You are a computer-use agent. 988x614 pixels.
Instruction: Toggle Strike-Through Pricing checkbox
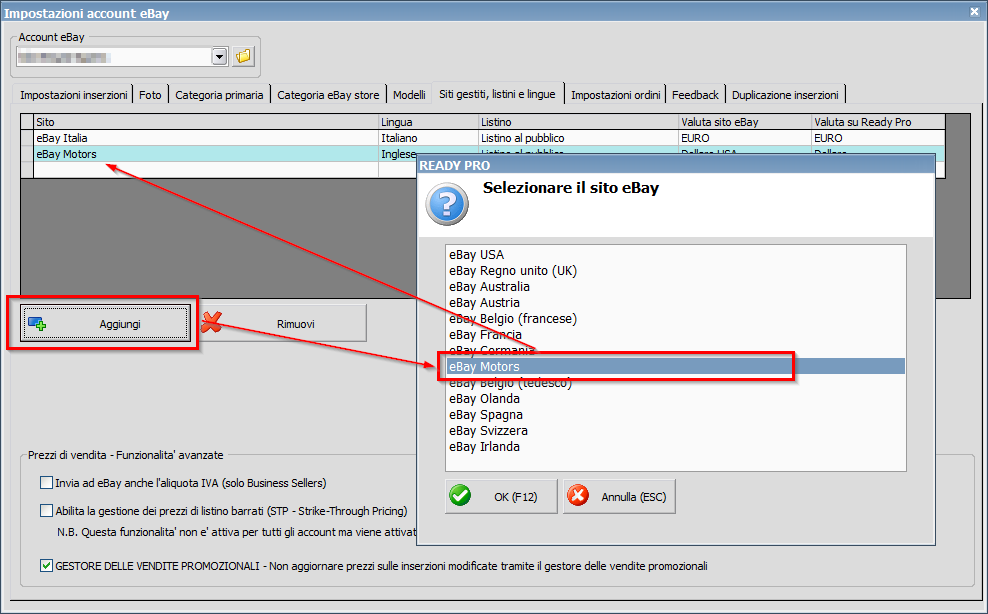(46, 511)
